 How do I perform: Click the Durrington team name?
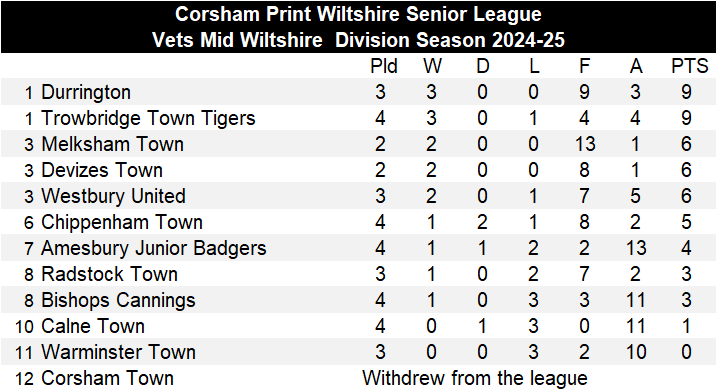click(86, 92)
